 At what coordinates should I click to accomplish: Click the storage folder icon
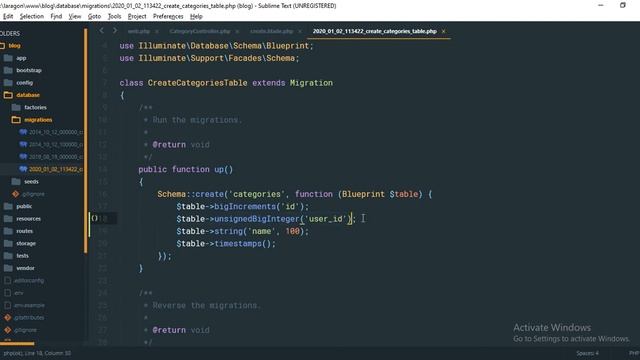point(8,243)
